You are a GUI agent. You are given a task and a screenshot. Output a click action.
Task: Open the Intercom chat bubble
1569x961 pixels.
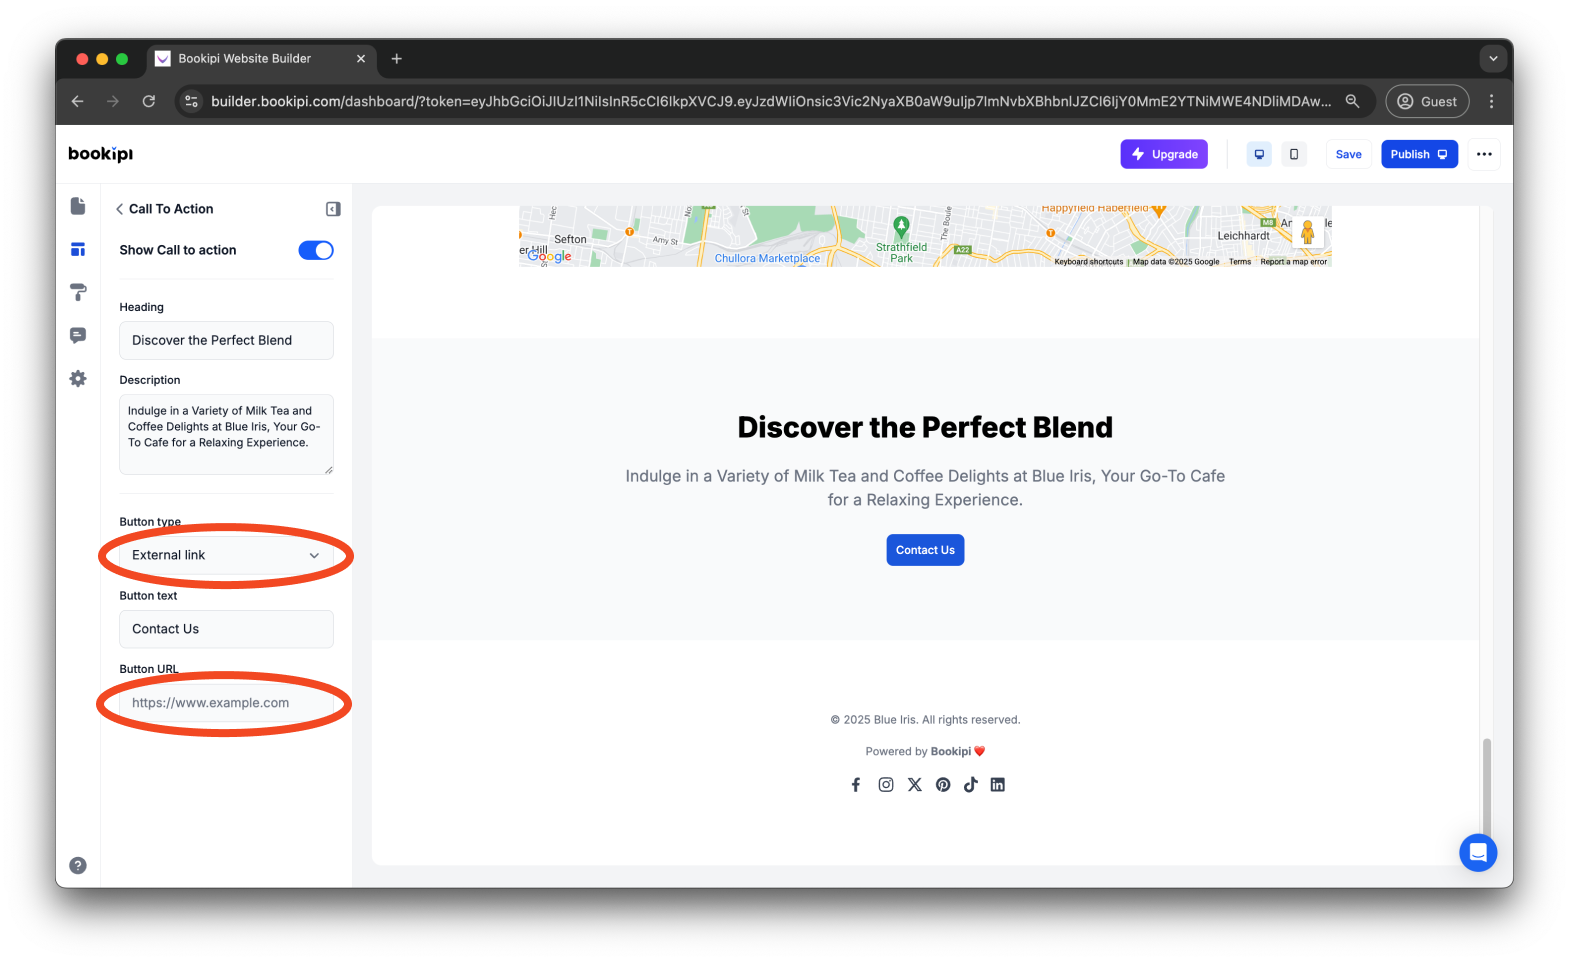tap(1478, 853)
